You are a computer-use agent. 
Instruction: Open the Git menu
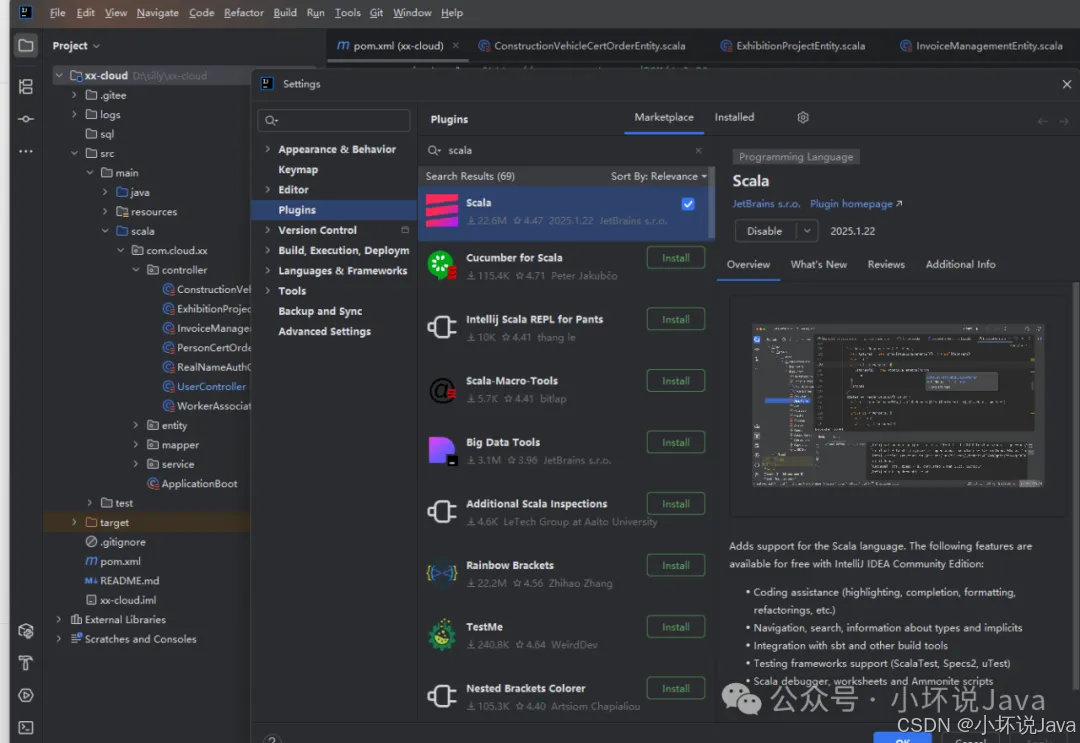376,12
